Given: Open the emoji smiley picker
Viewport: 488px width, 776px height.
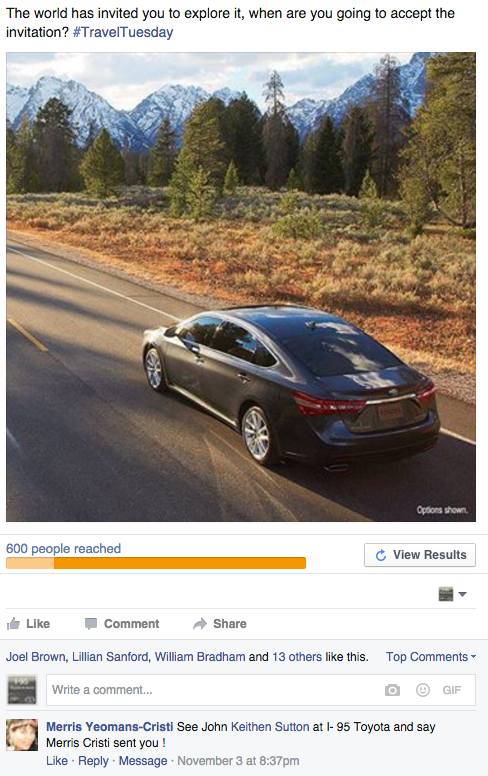Looking at the screenshot, I should coord(423,690).
